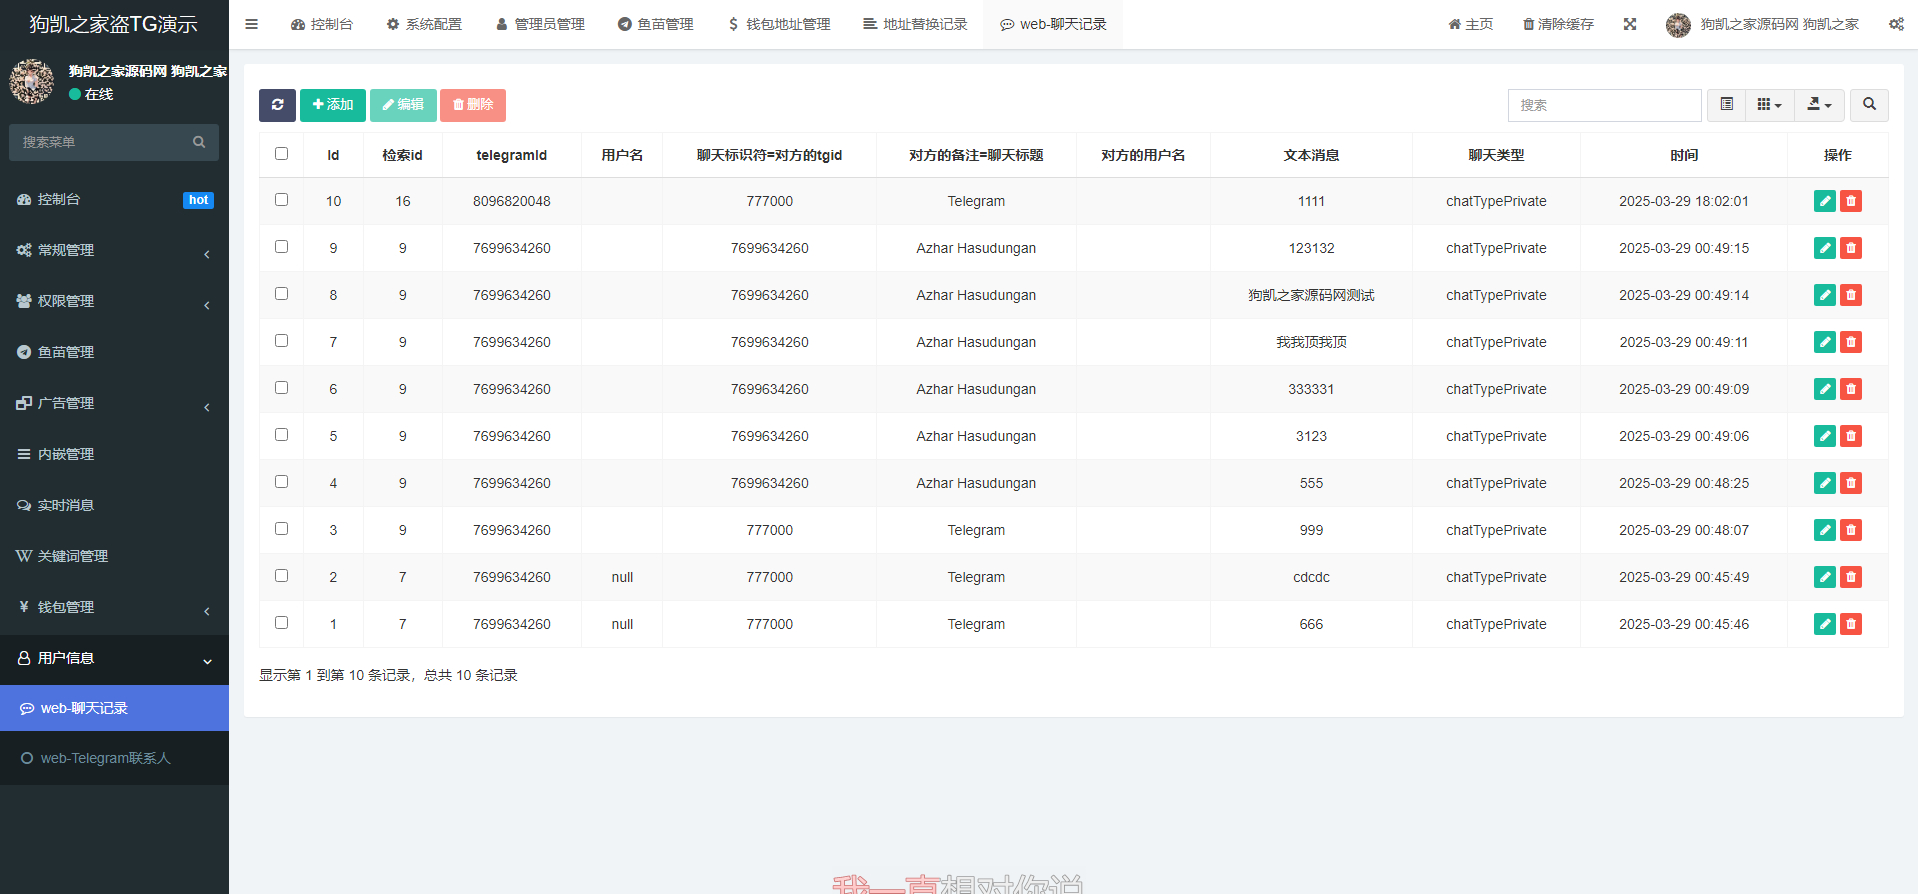Click the 清除缓存 link in the header

(1558, 24)
